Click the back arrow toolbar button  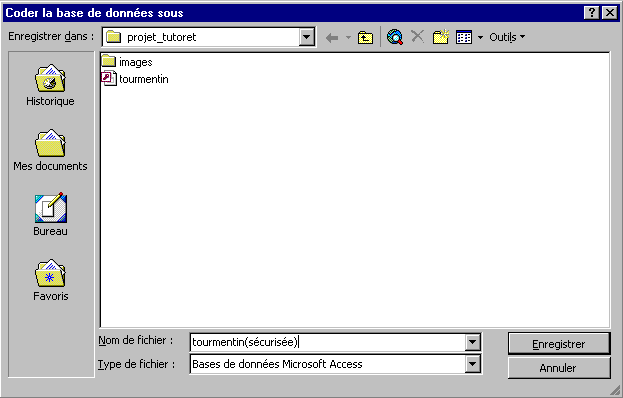(x=332, y=38)
